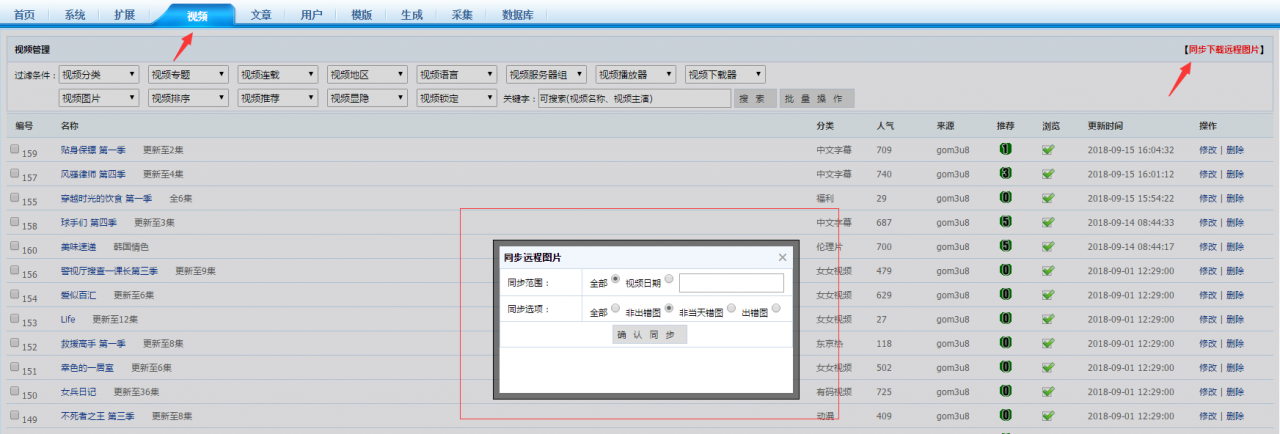This screenshot has height=434, width=1280.
Task: Click the green browse checkmark for video 157
Action: click(1048, 174)
